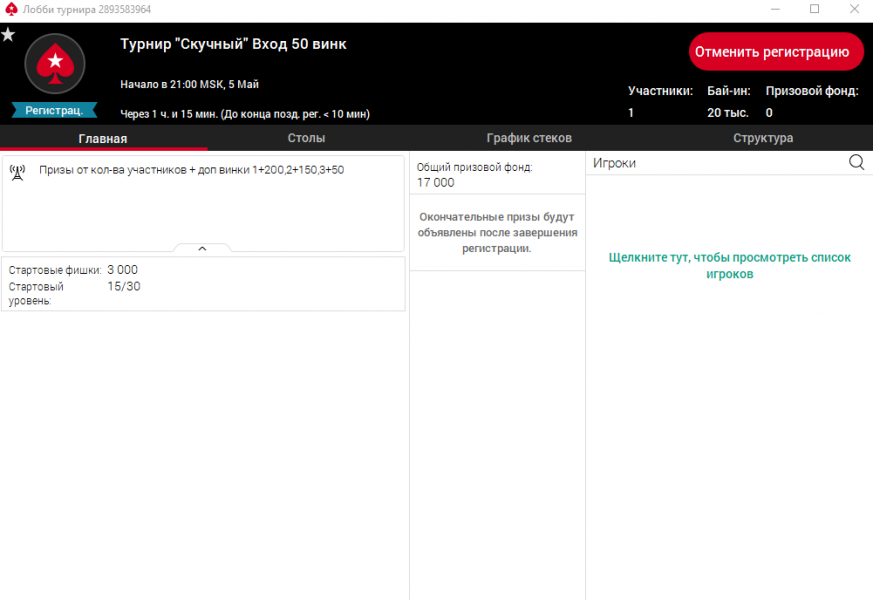Click the search magnifier in players panel
Image resolution: width=873 pixels, height=600 pixels.
point(856,163)
